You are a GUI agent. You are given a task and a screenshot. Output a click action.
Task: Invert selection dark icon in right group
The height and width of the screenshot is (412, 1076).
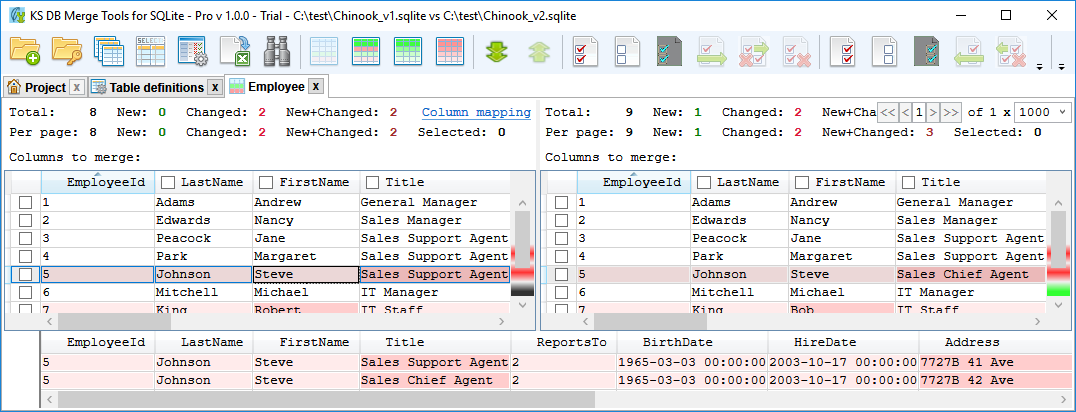(x=926, y=52)
